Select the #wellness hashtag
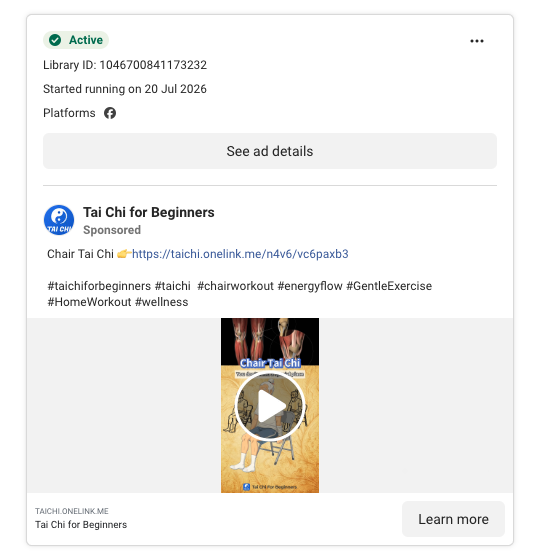 (x=161, y=302)
